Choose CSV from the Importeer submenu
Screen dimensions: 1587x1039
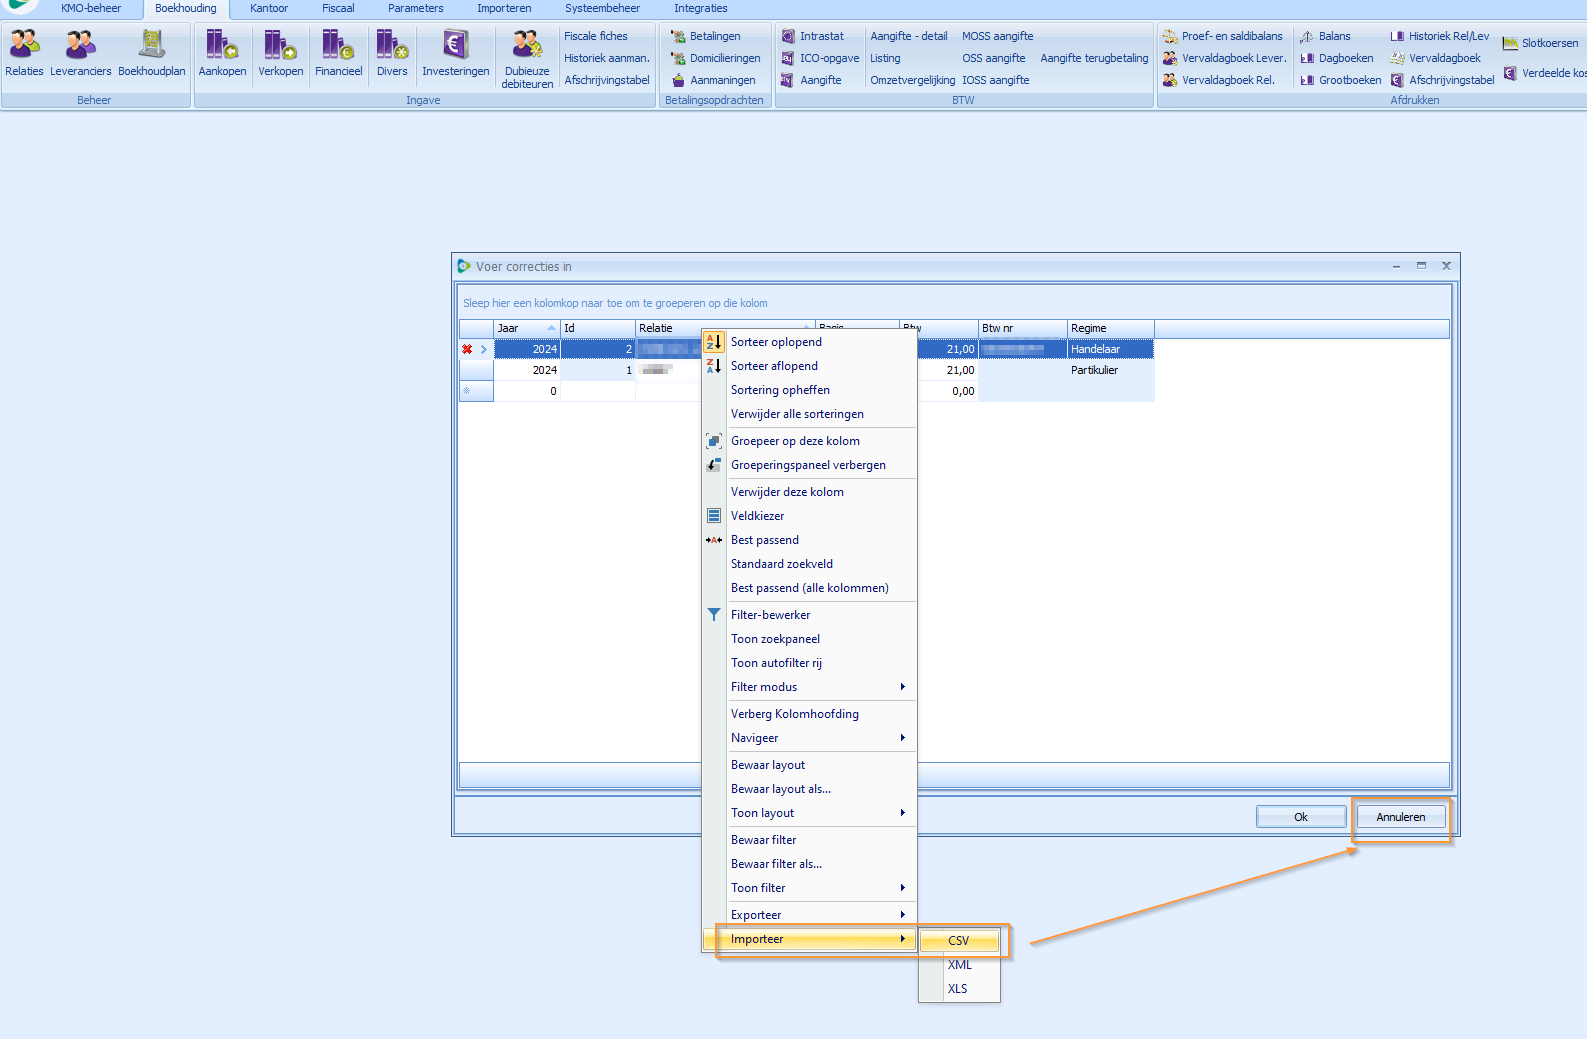[x=958, y=941]
